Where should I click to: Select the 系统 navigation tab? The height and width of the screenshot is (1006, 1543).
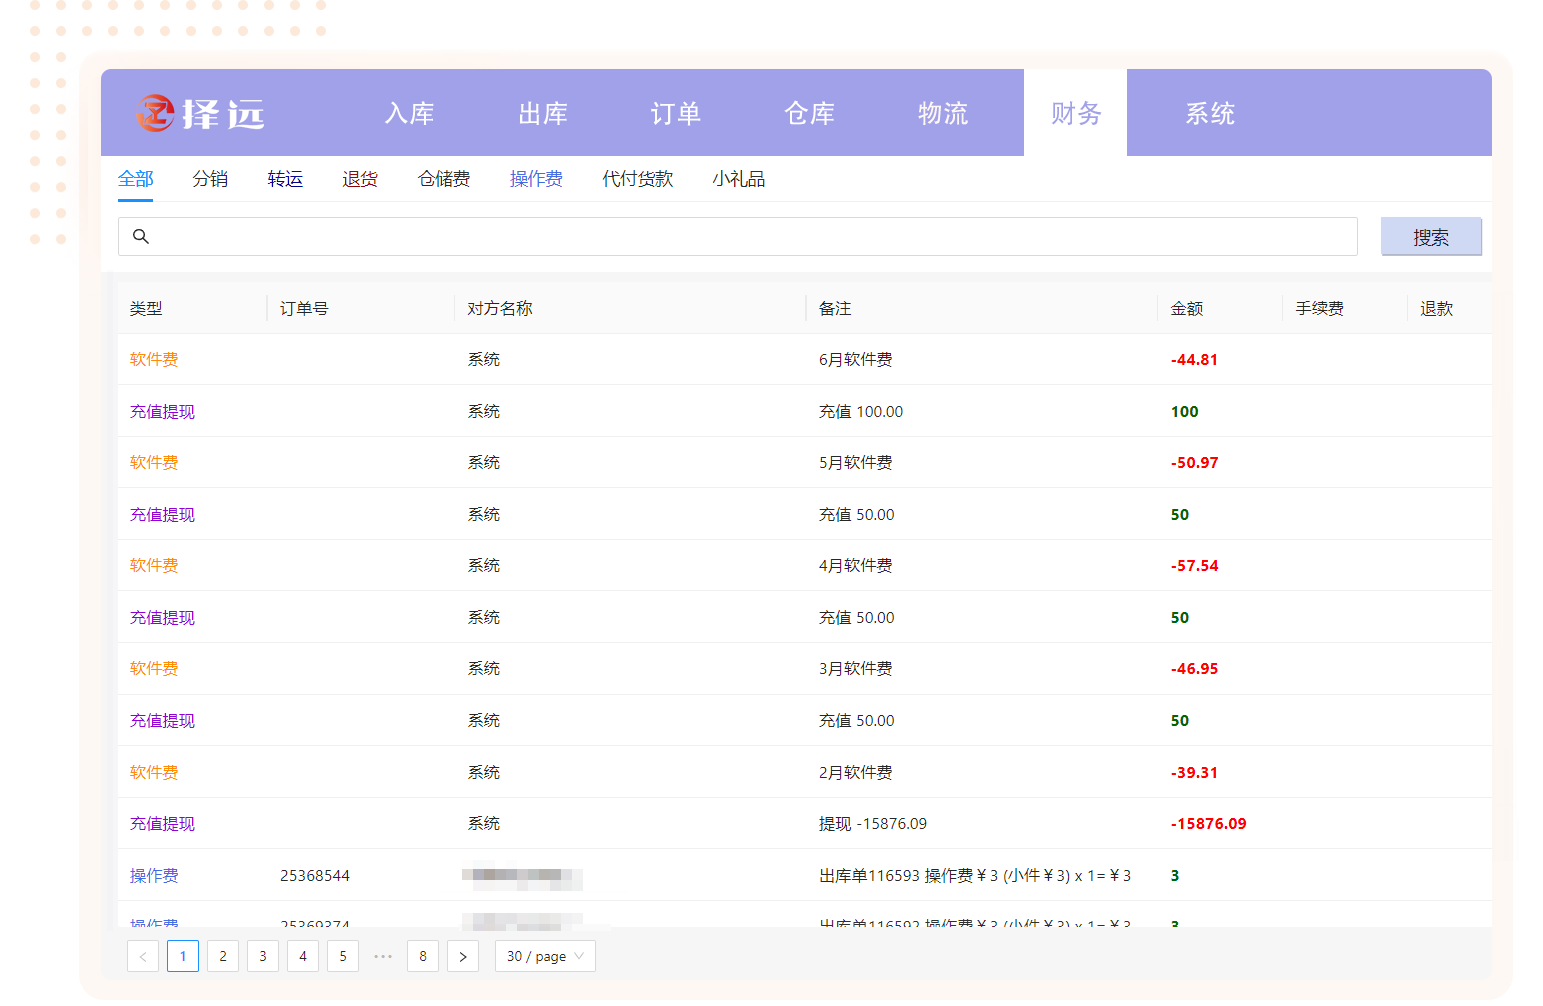(x=1210, y=113)
